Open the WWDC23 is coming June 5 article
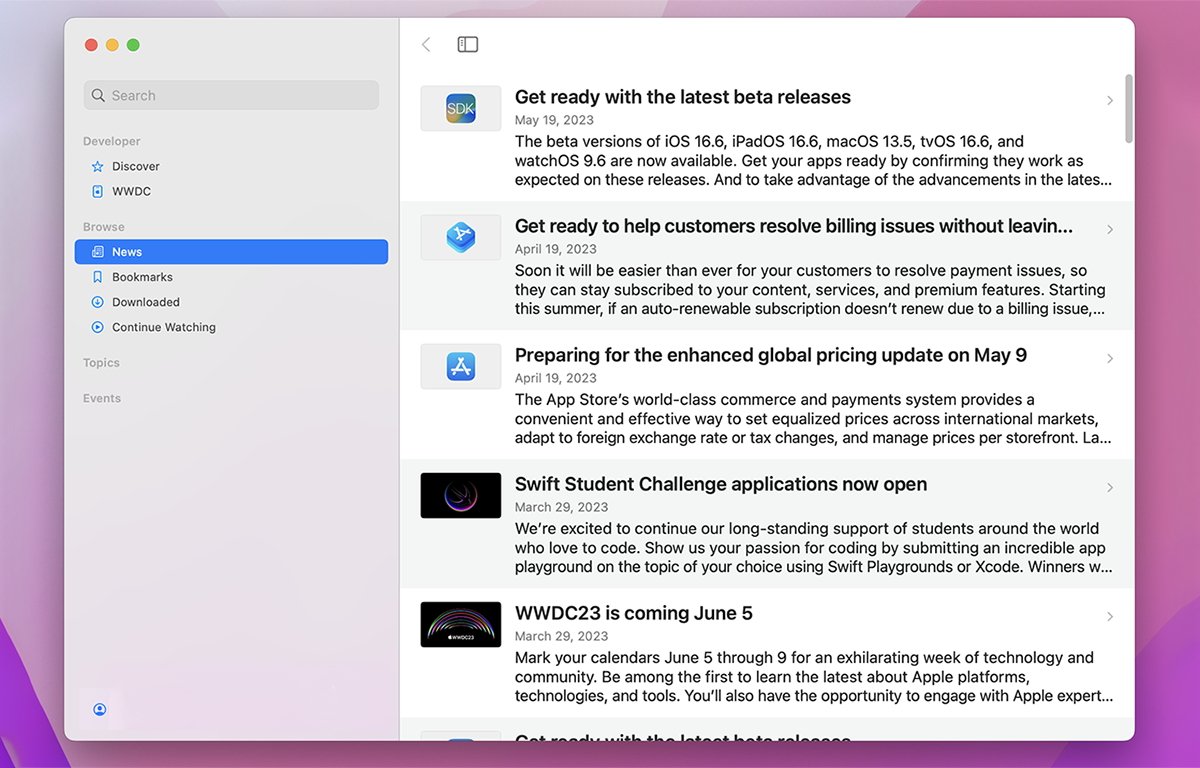The width and height of the screenshot is (1200, 768). [x=633, y=613]
